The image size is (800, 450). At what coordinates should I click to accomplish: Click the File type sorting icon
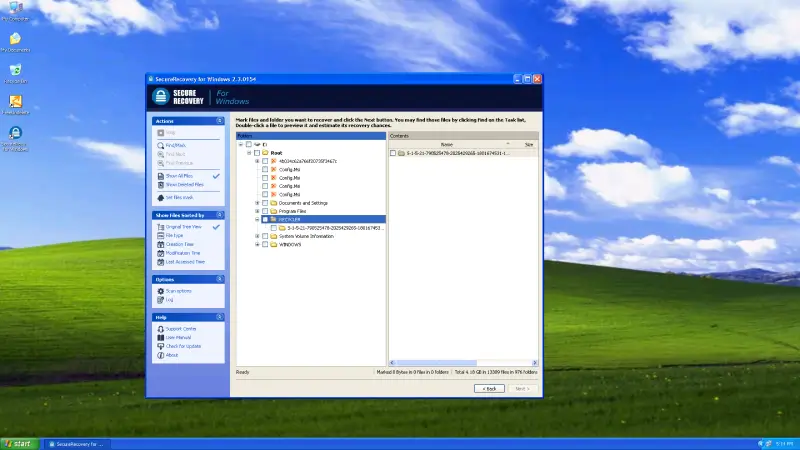click(x=161, y=236)
